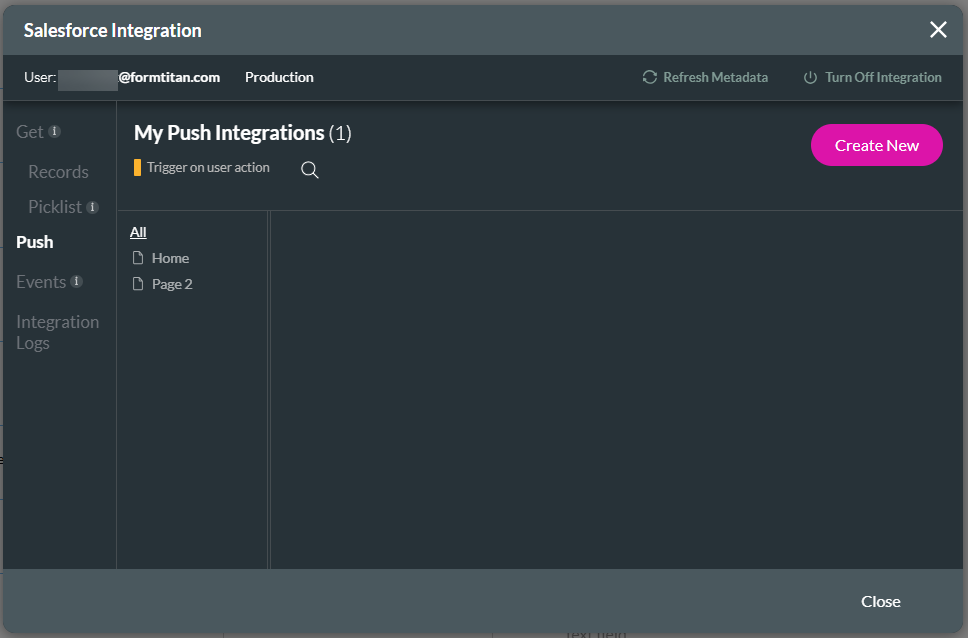Viewport: 968px width, 638px height.
Task: Click the info icon beside Get
Action: point(54,131)
